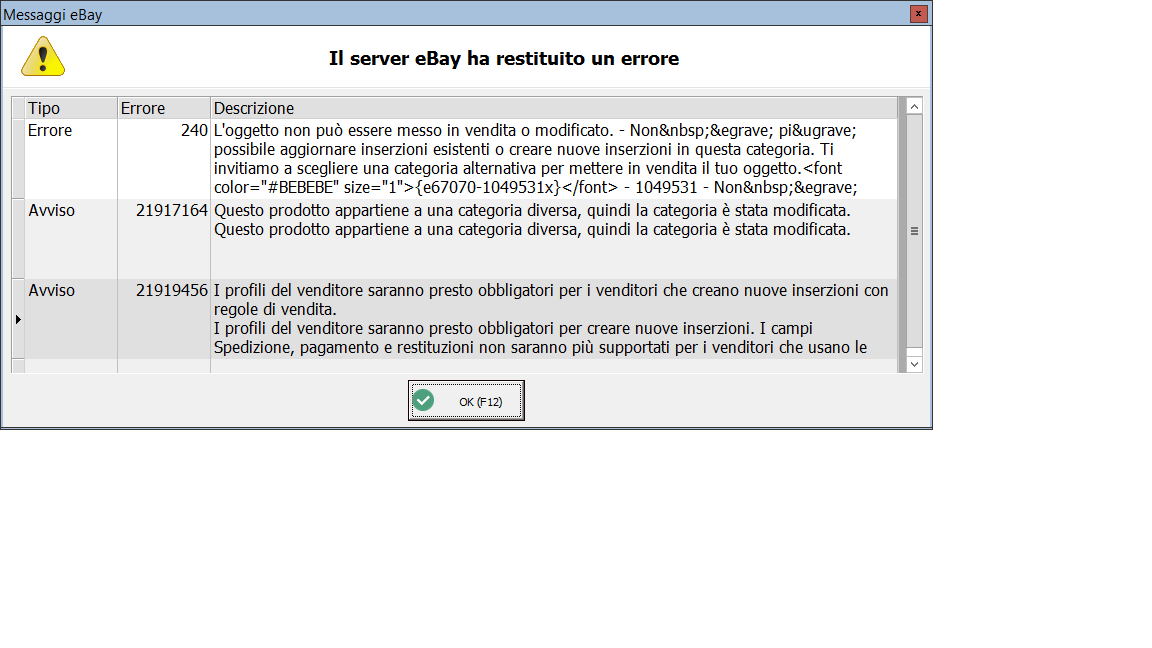Click the green checkmark icon on OK

click(x=423, y=400)
